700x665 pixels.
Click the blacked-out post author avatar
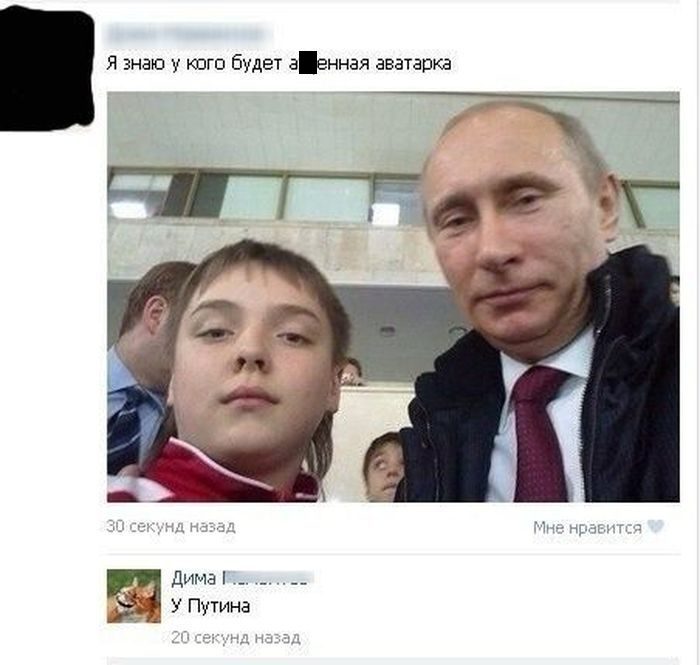coord(46,69)
